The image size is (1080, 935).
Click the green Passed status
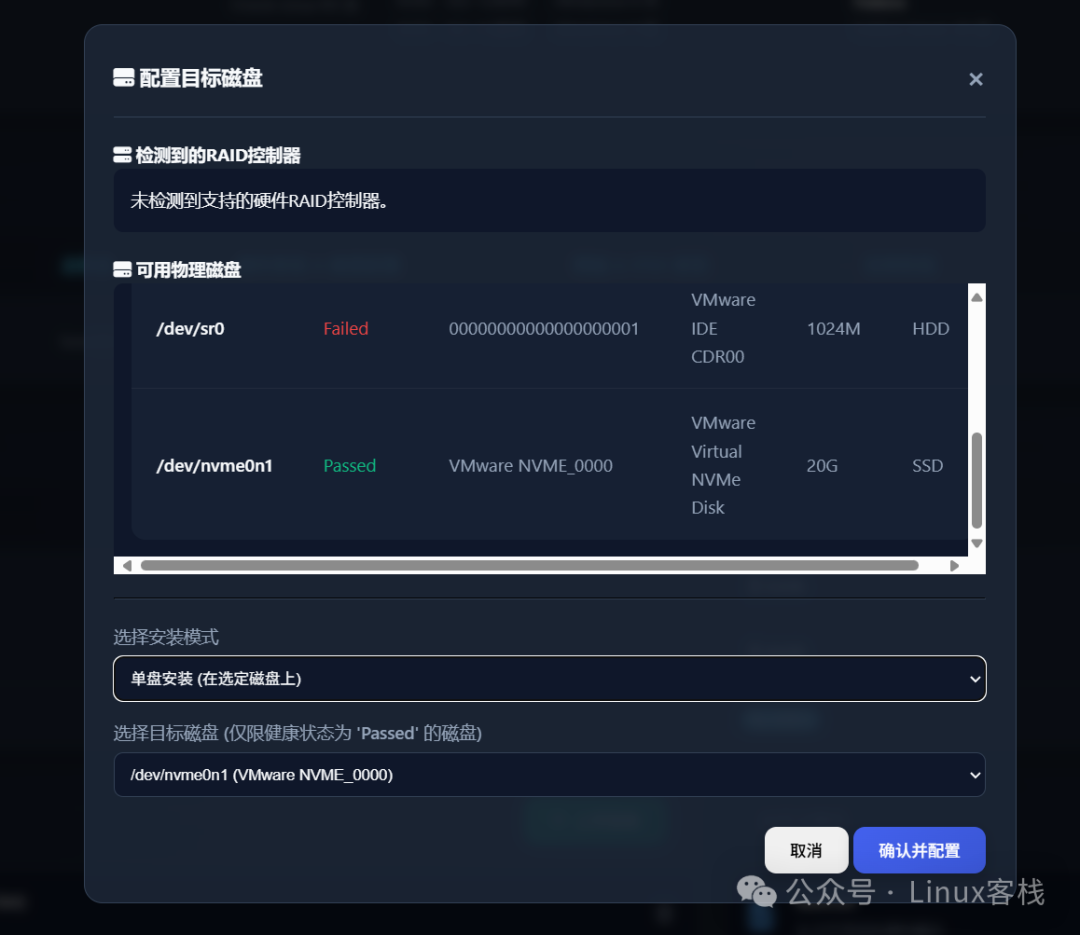click(350, 466)
